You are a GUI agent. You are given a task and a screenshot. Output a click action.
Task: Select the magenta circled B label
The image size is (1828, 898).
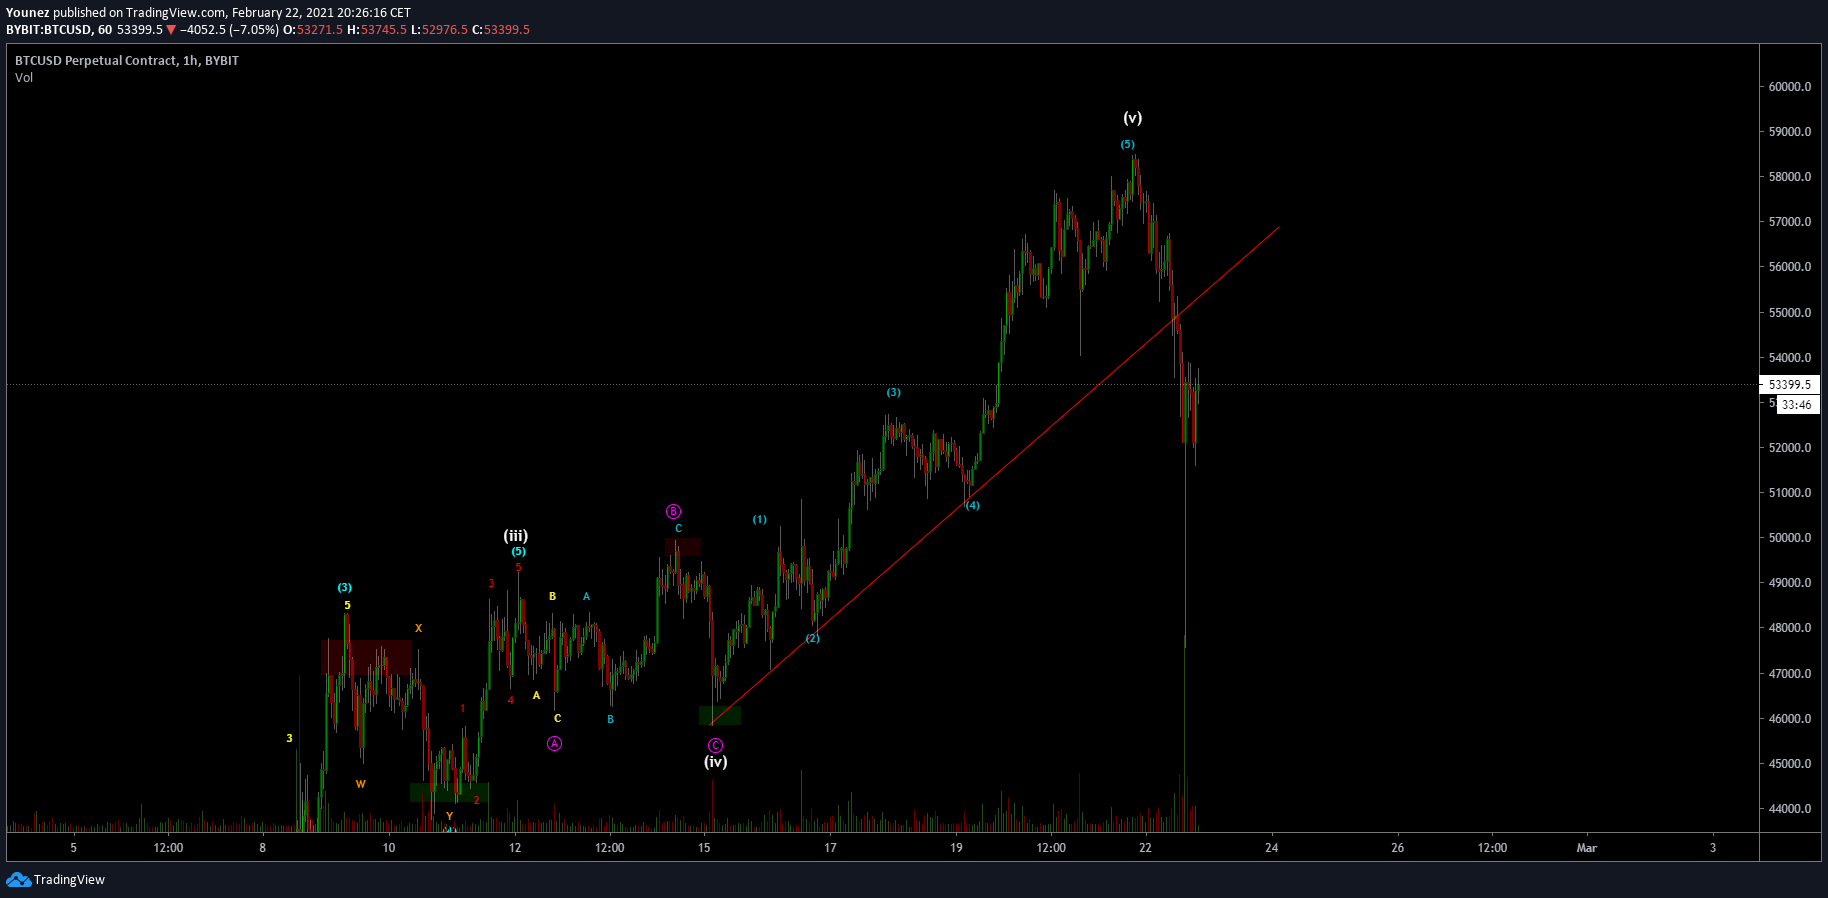click(673, 512)
